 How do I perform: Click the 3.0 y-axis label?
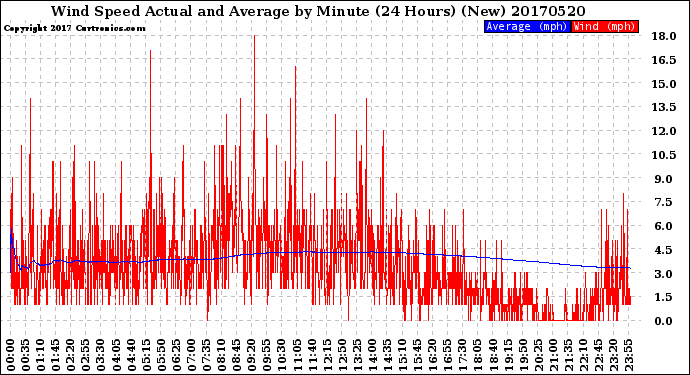(664, 274)
